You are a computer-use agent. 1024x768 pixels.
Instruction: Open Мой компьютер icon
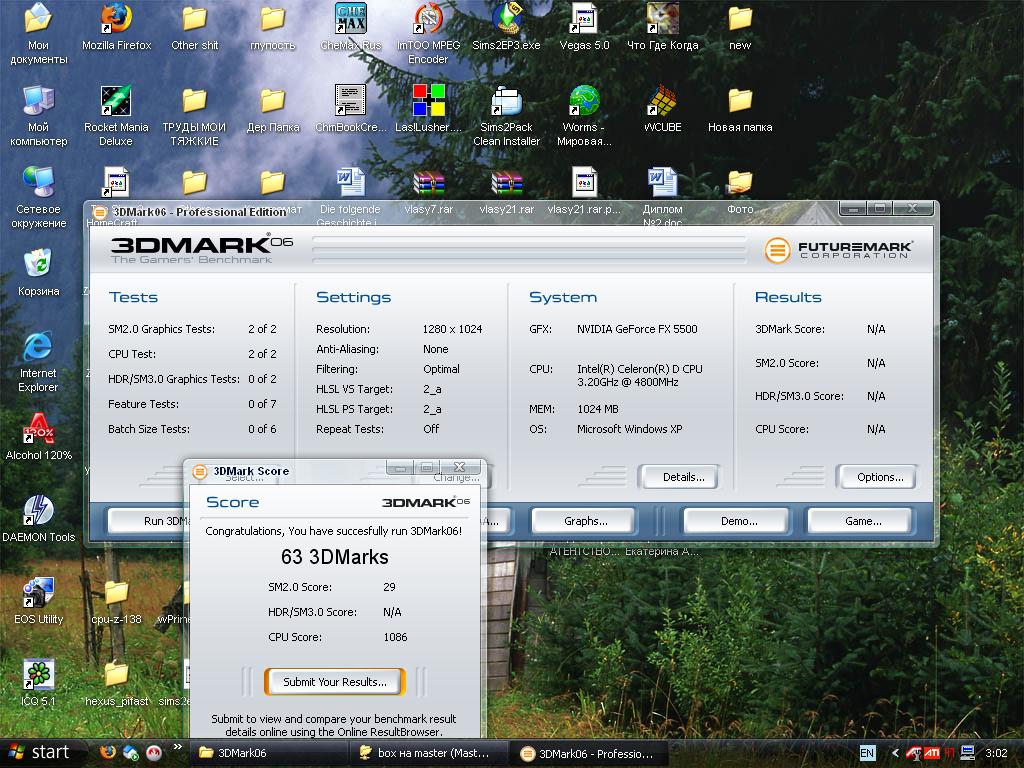click(39, 116)
